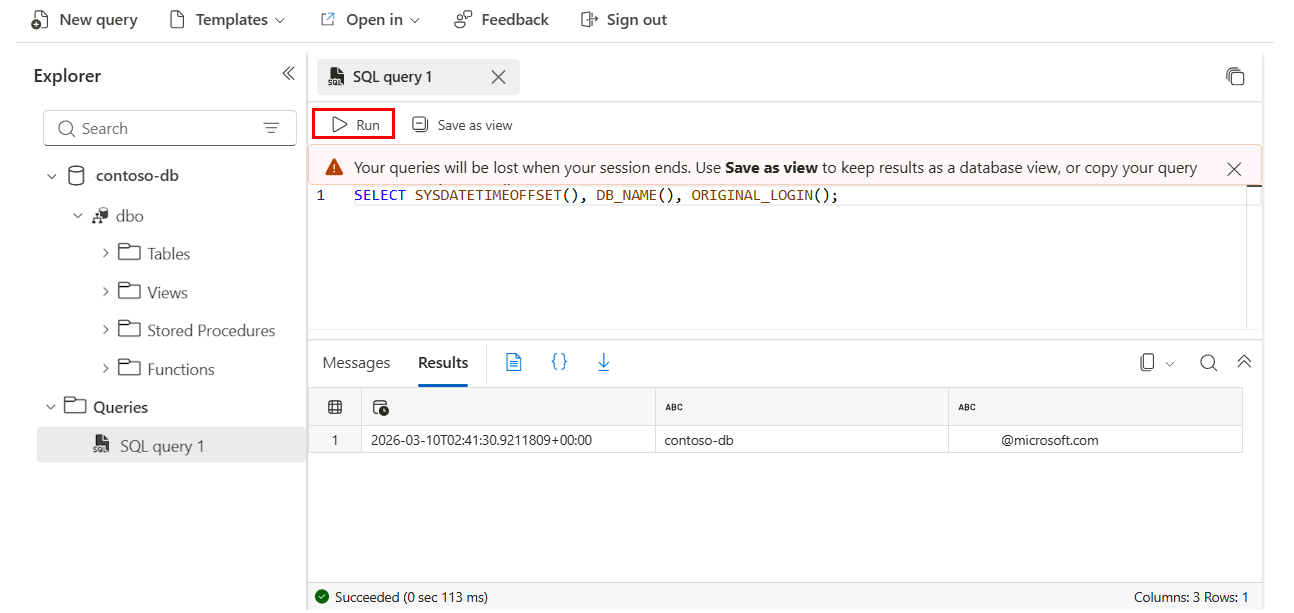Click the Tables folder icon
Screen dimensions: 1294x613
129,252
